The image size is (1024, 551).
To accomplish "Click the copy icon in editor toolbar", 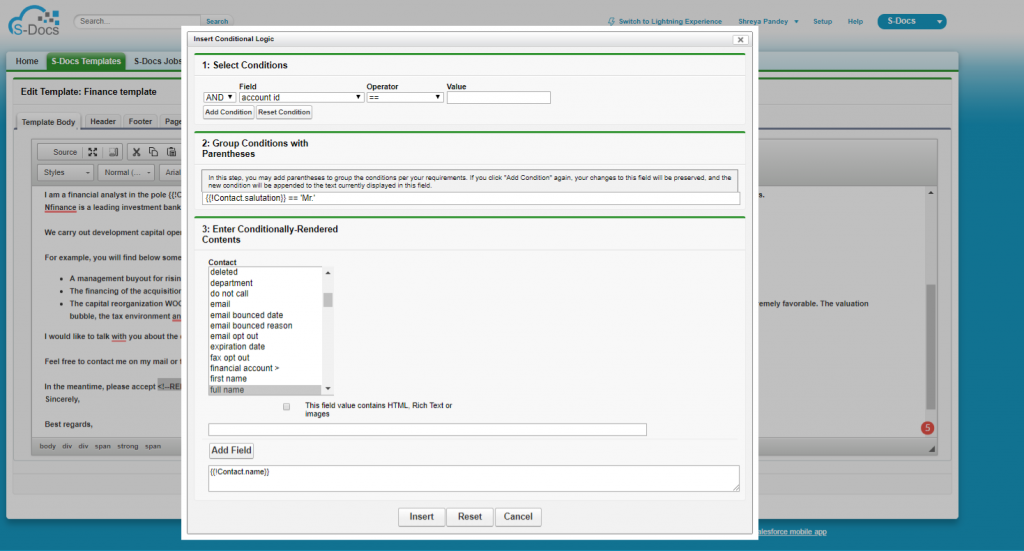I will tap(153, 152).
